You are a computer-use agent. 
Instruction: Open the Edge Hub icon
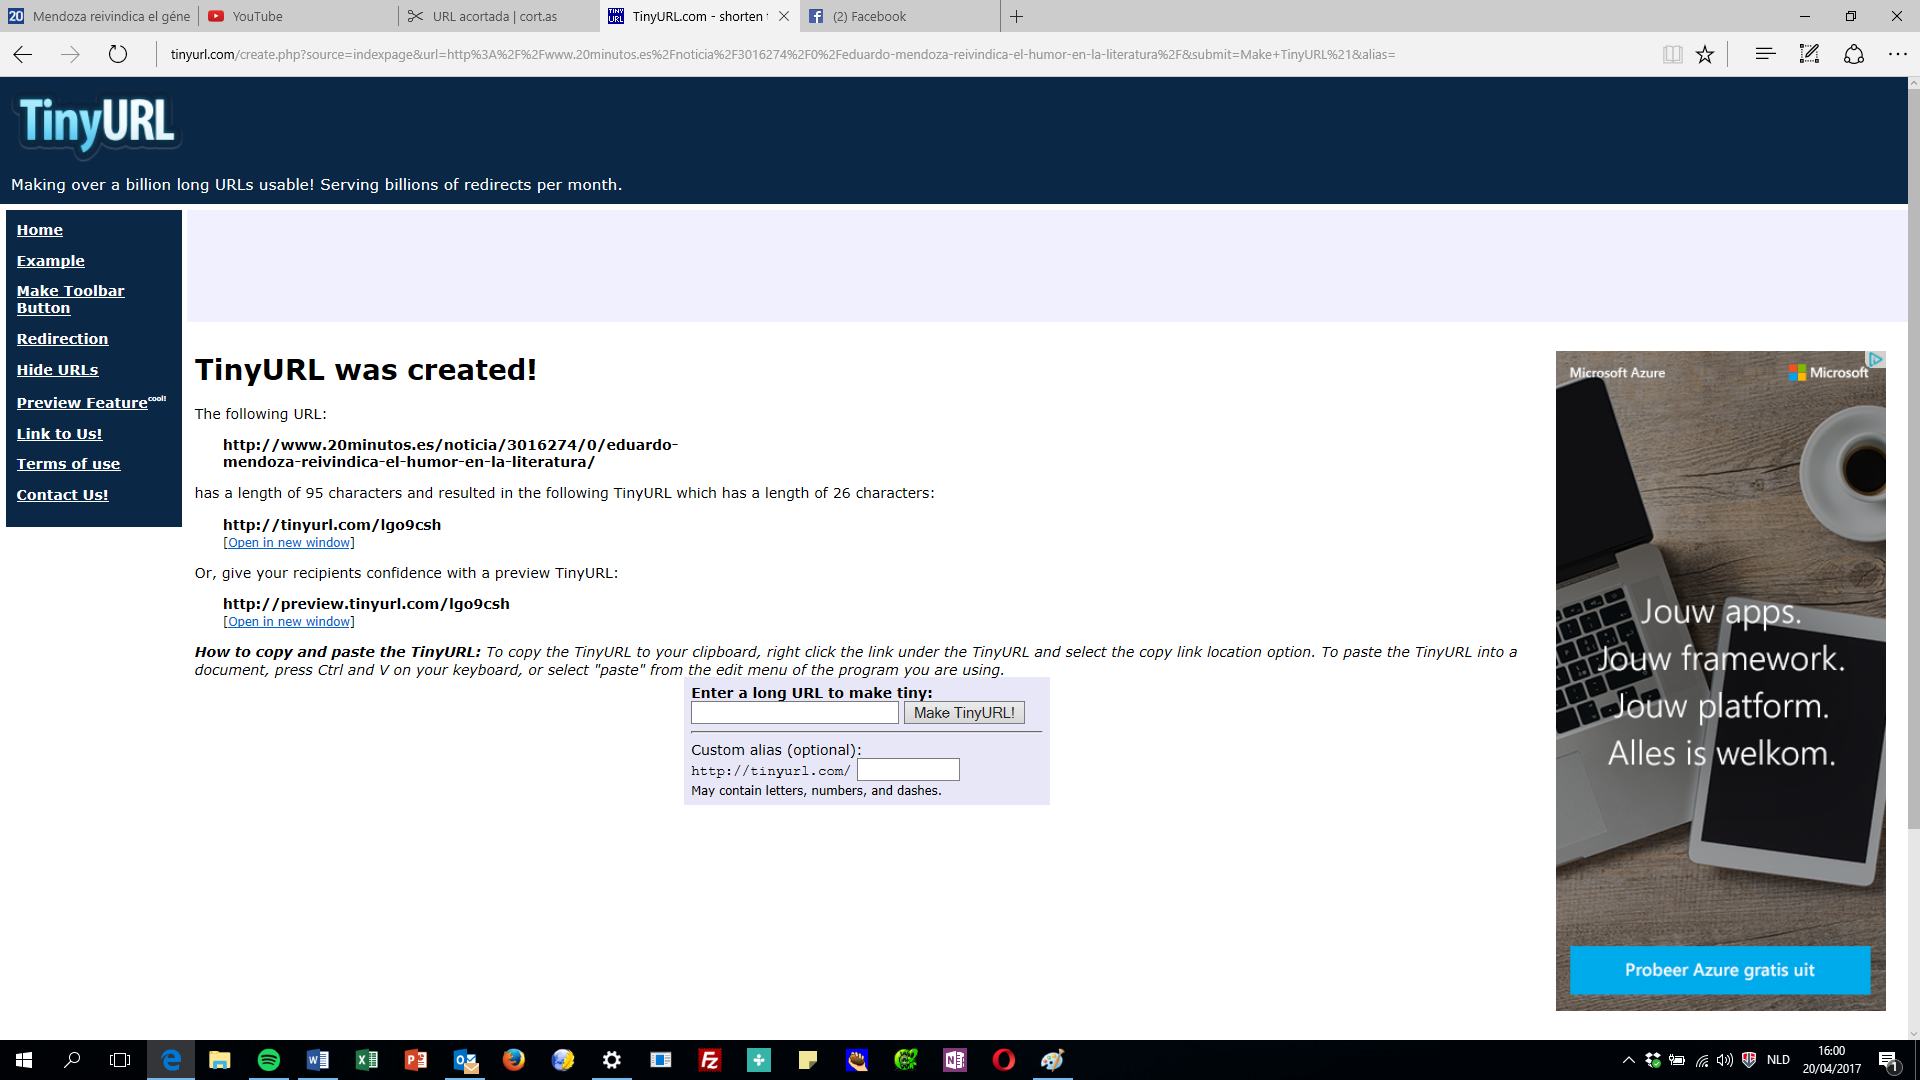click(x=1765, y=55)
